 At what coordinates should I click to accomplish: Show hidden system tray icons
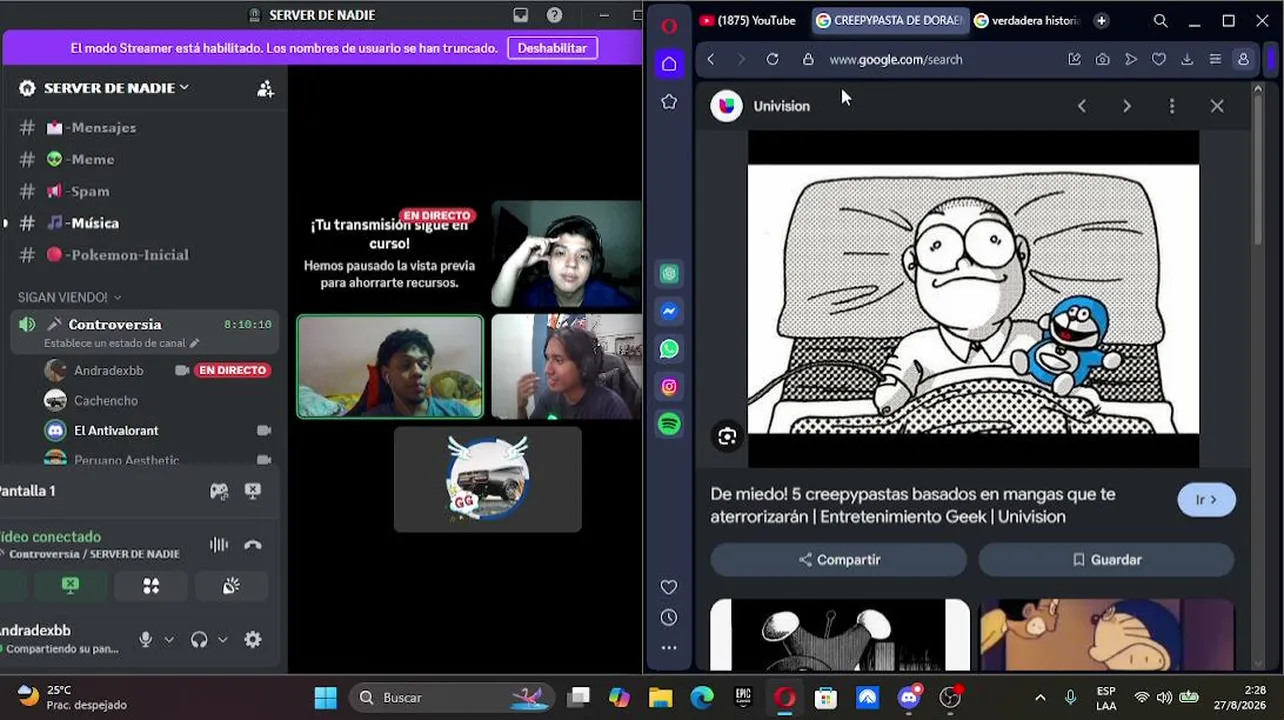coord(1040,697)
